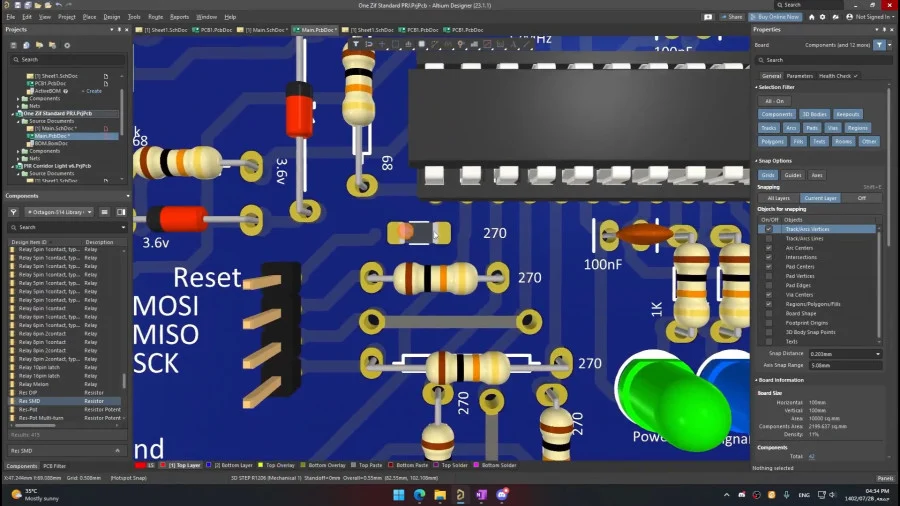Open the Octagon-514 Library dropdown
The height and width of the screenshot is (506, 900).
(x=60, y=212)
